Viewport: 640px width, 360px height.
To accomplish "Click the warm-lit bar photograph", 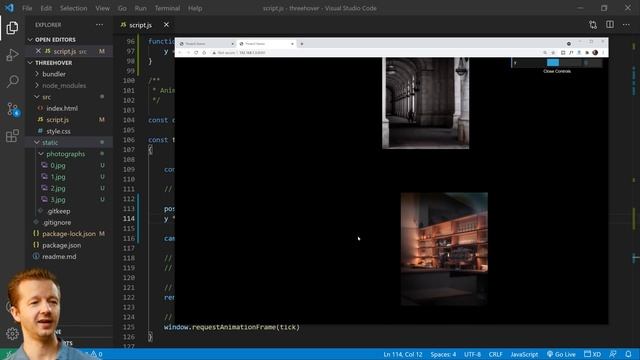I will (x=444, y=249).
